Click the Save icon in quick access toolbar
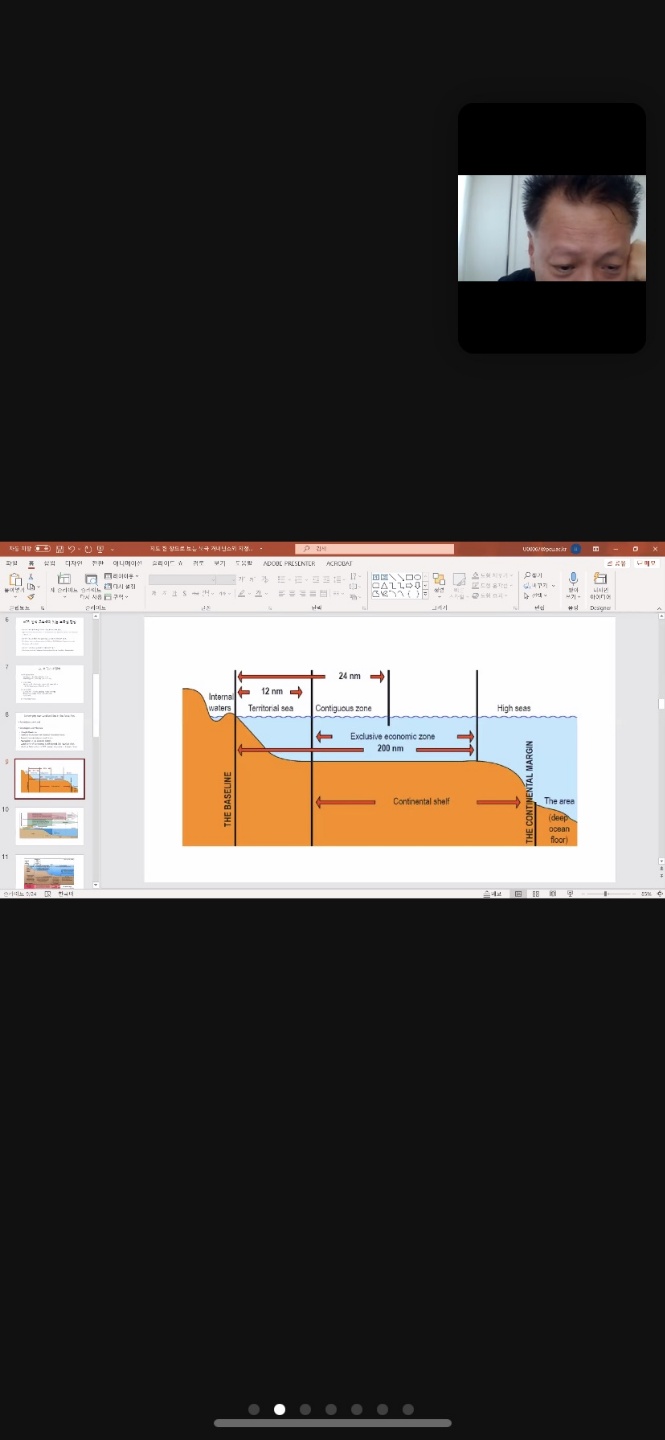The width and height of the screenshot is (665, 1440). (60, 549)
